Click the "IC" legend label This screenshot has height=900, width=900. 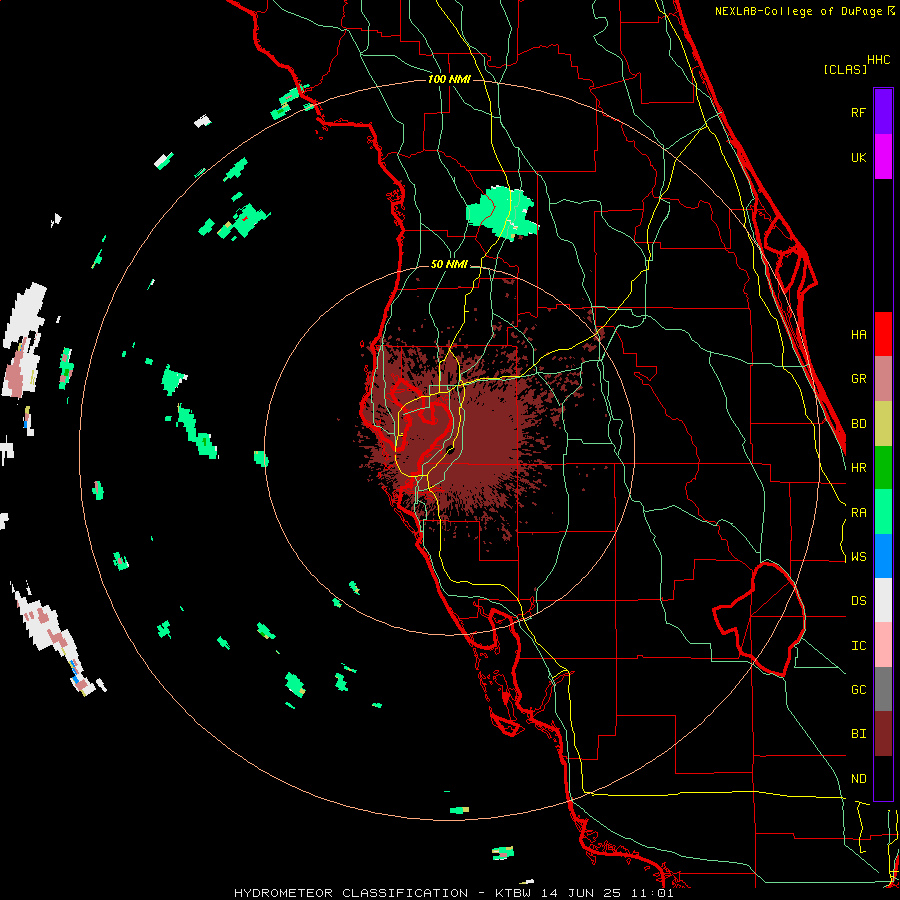[858, 646]
